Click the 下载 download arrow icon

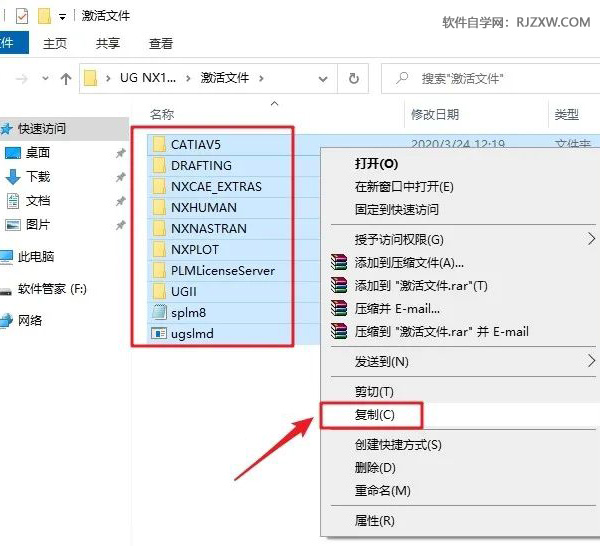[x=13, y=177]
